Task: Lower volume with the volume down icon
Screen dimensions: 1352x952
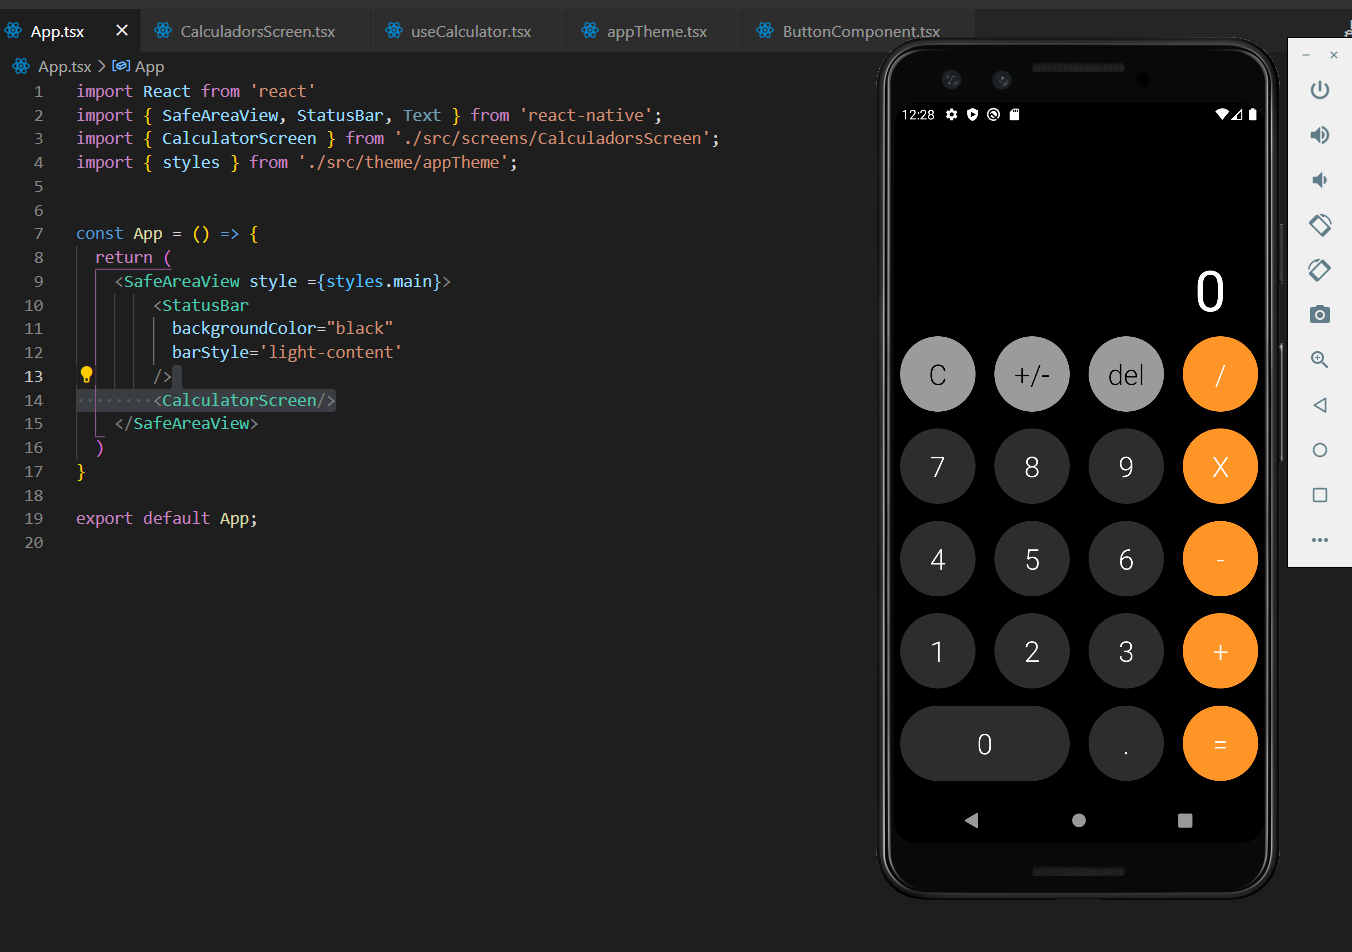Action: click(x=1319, y=180)
